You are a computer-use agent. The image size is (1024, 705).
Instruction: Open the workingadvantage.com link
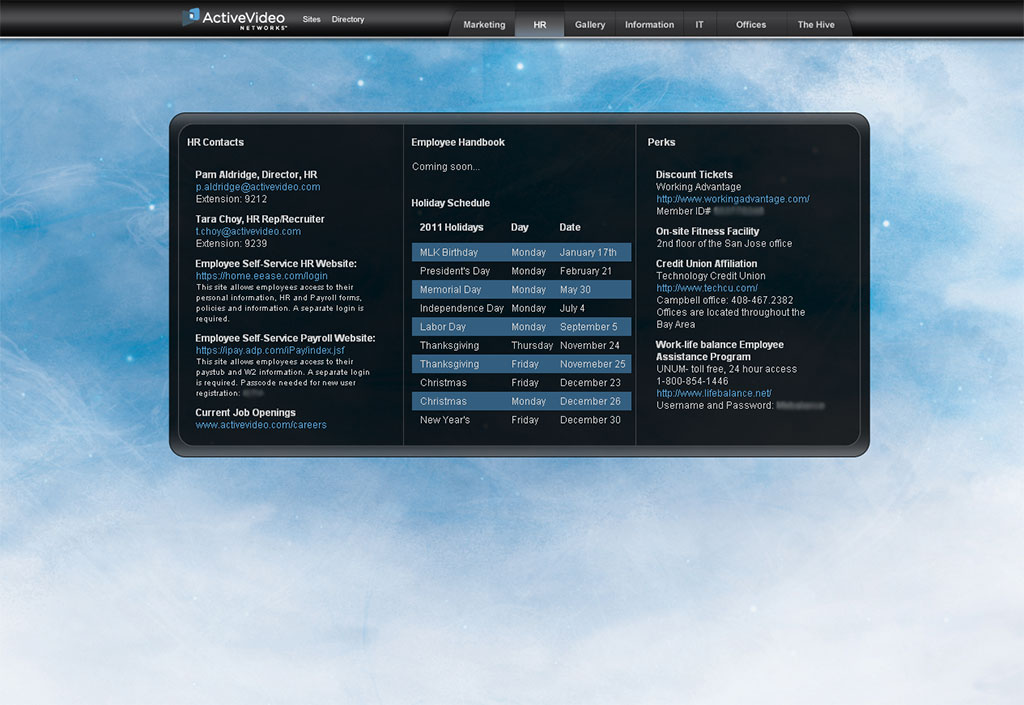pos(733,199)
